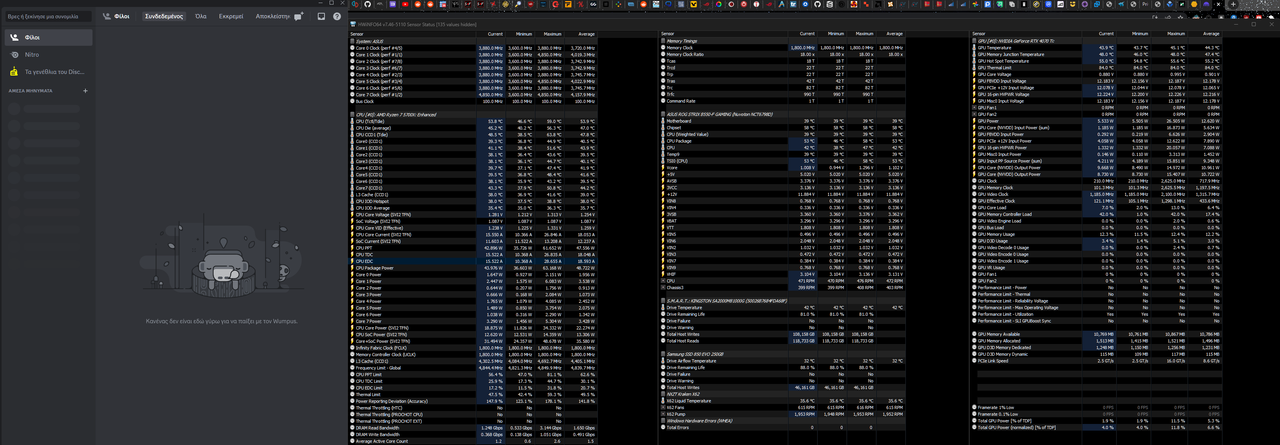The width and height of the screenshot is (1280, 445).
Task: Click Minimum column header in the CPU panel
Action: click(x=521, y=34)
